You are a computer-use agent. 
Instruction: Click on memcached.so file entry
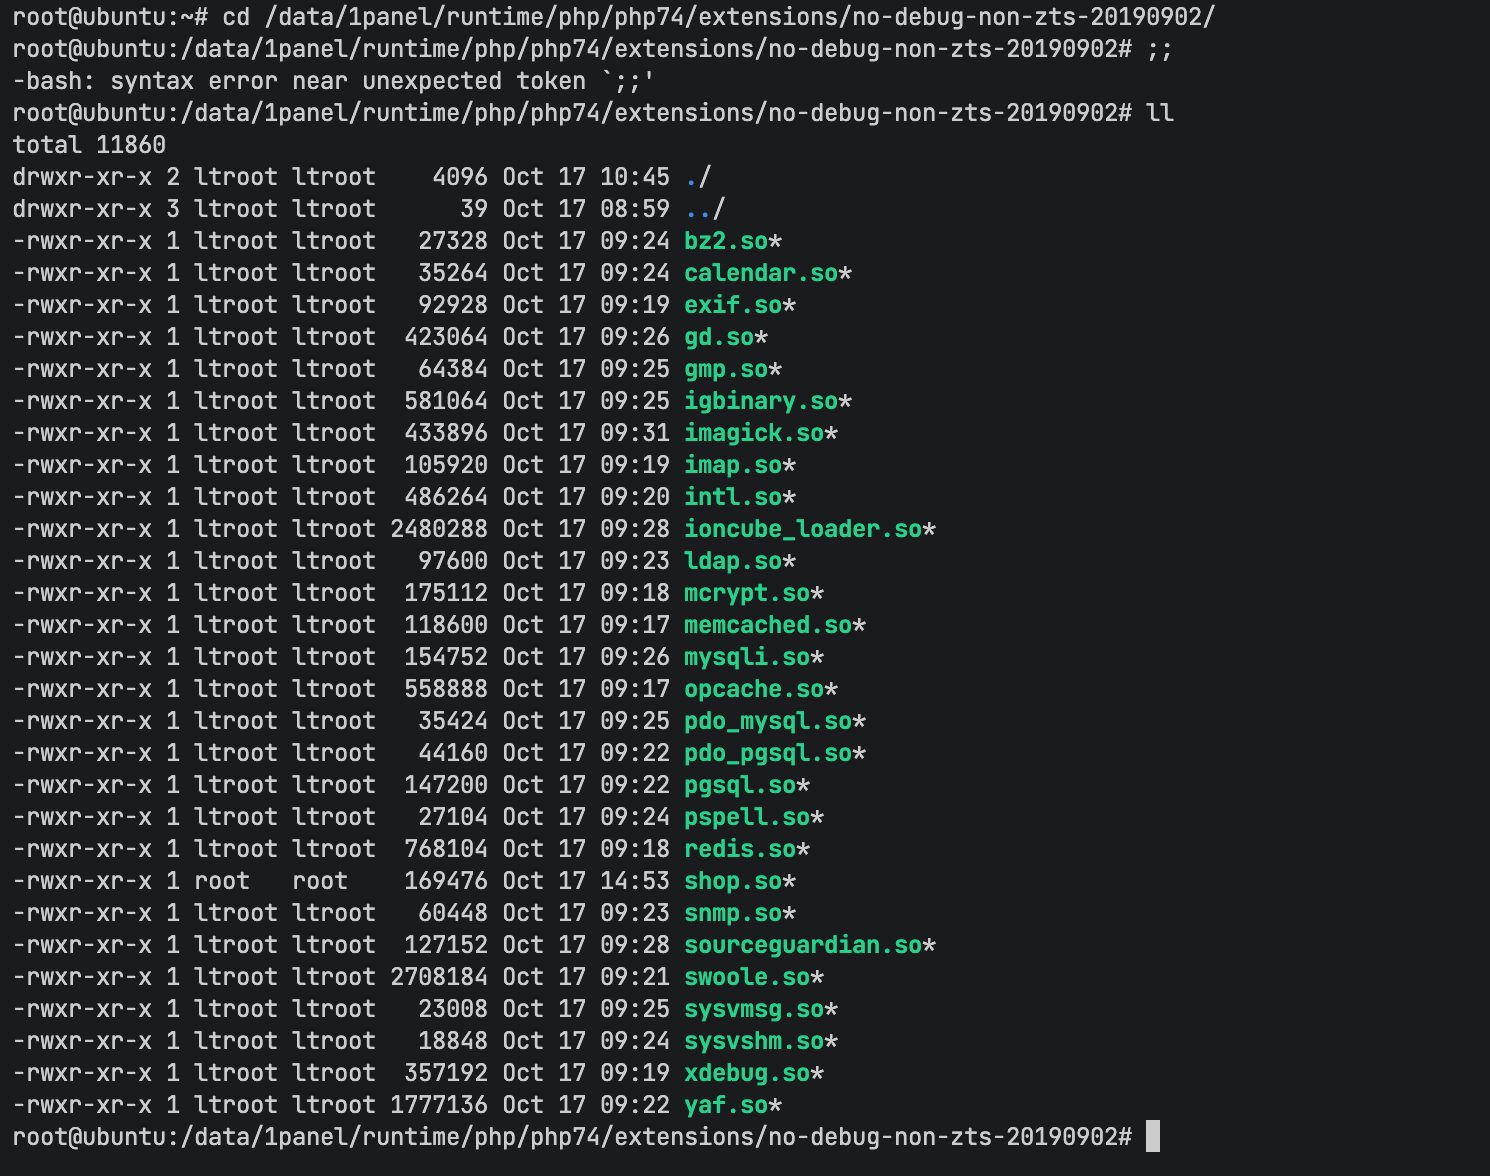pos(768,625)
